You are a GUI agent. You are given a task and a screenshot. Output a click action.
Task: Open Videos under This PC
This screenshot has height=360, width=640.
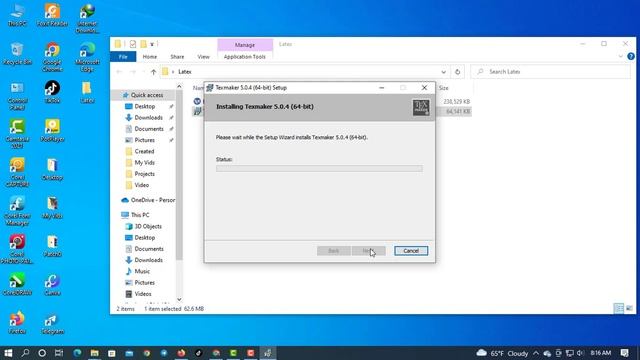pos(143,294)
